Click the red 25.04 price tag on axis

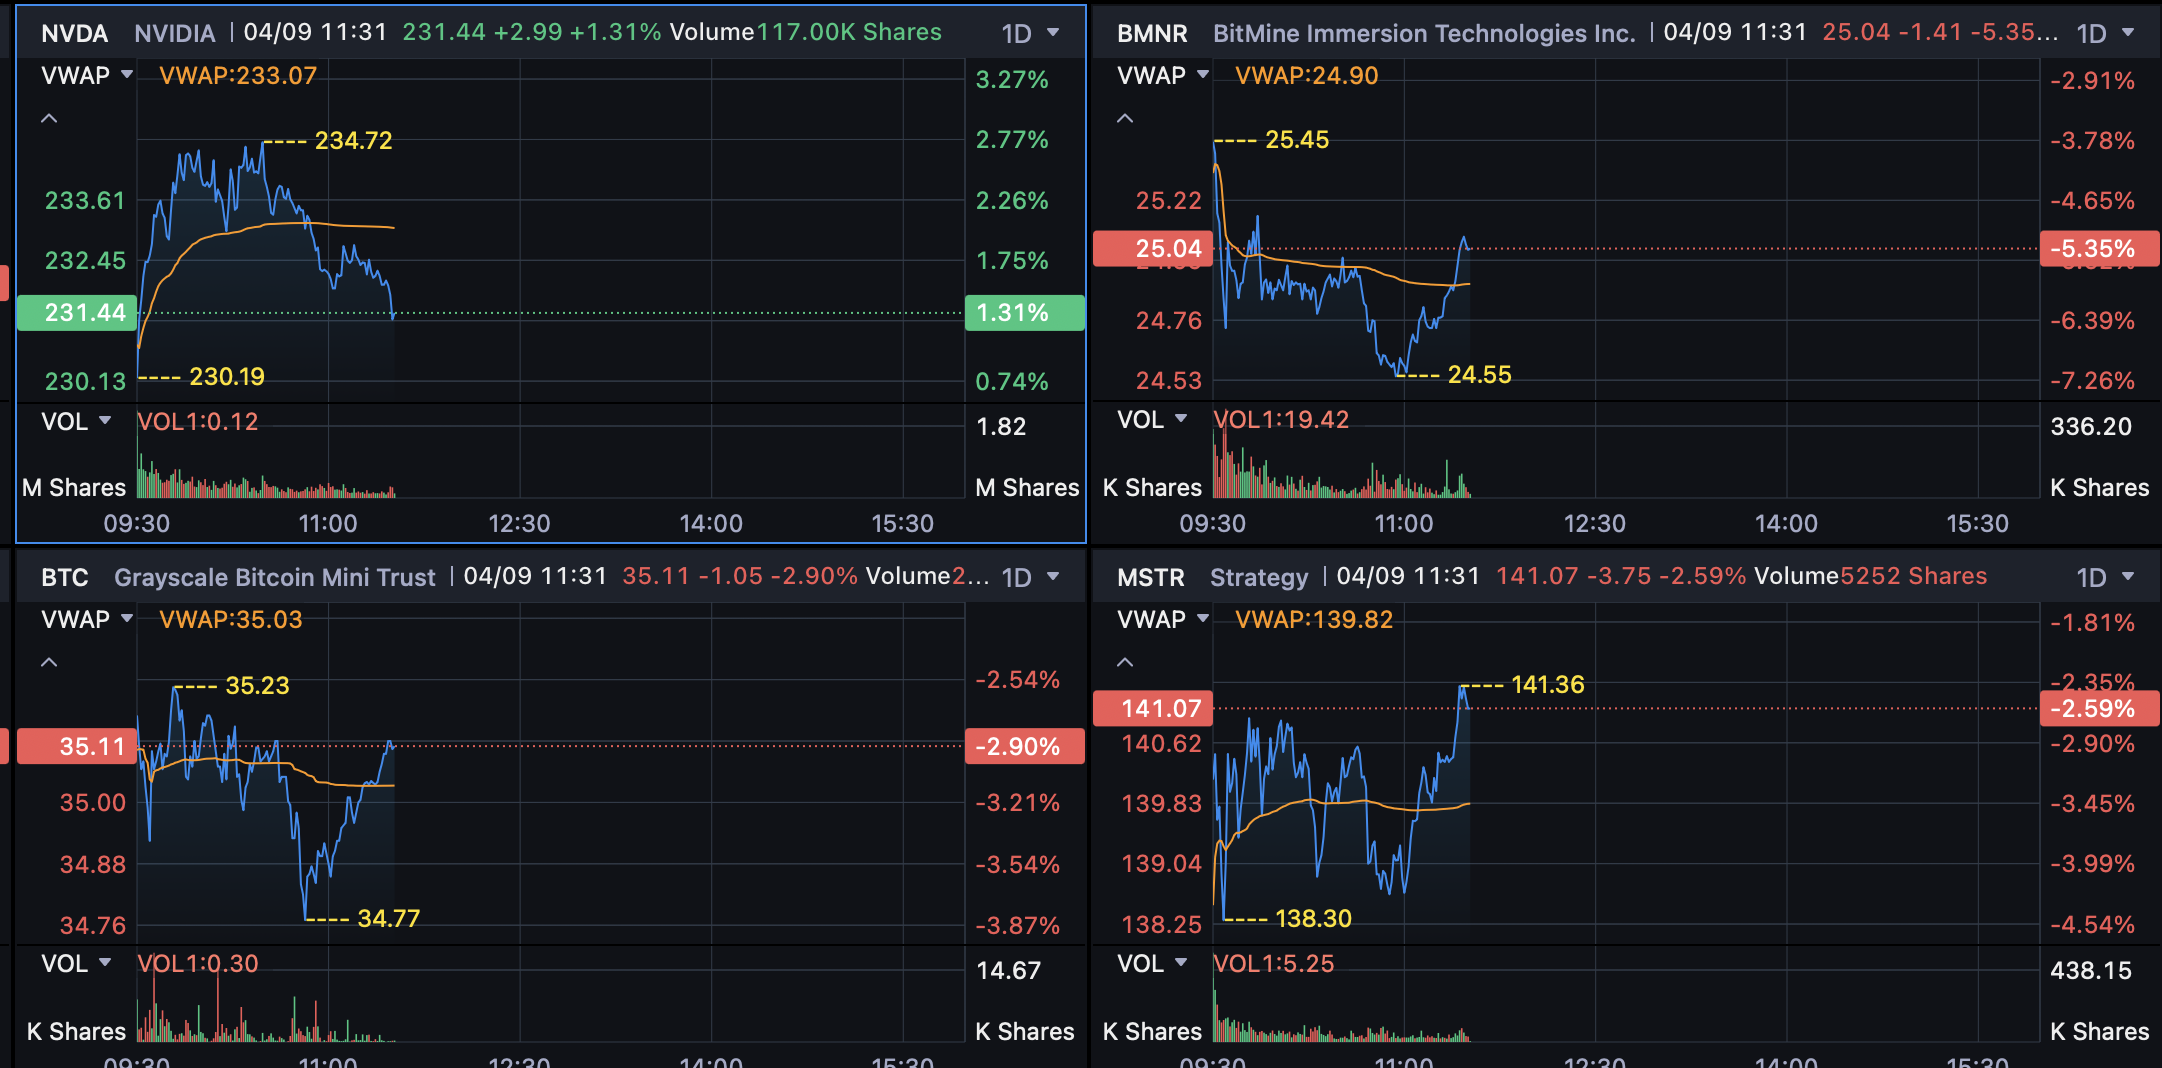coord(1153,249)
